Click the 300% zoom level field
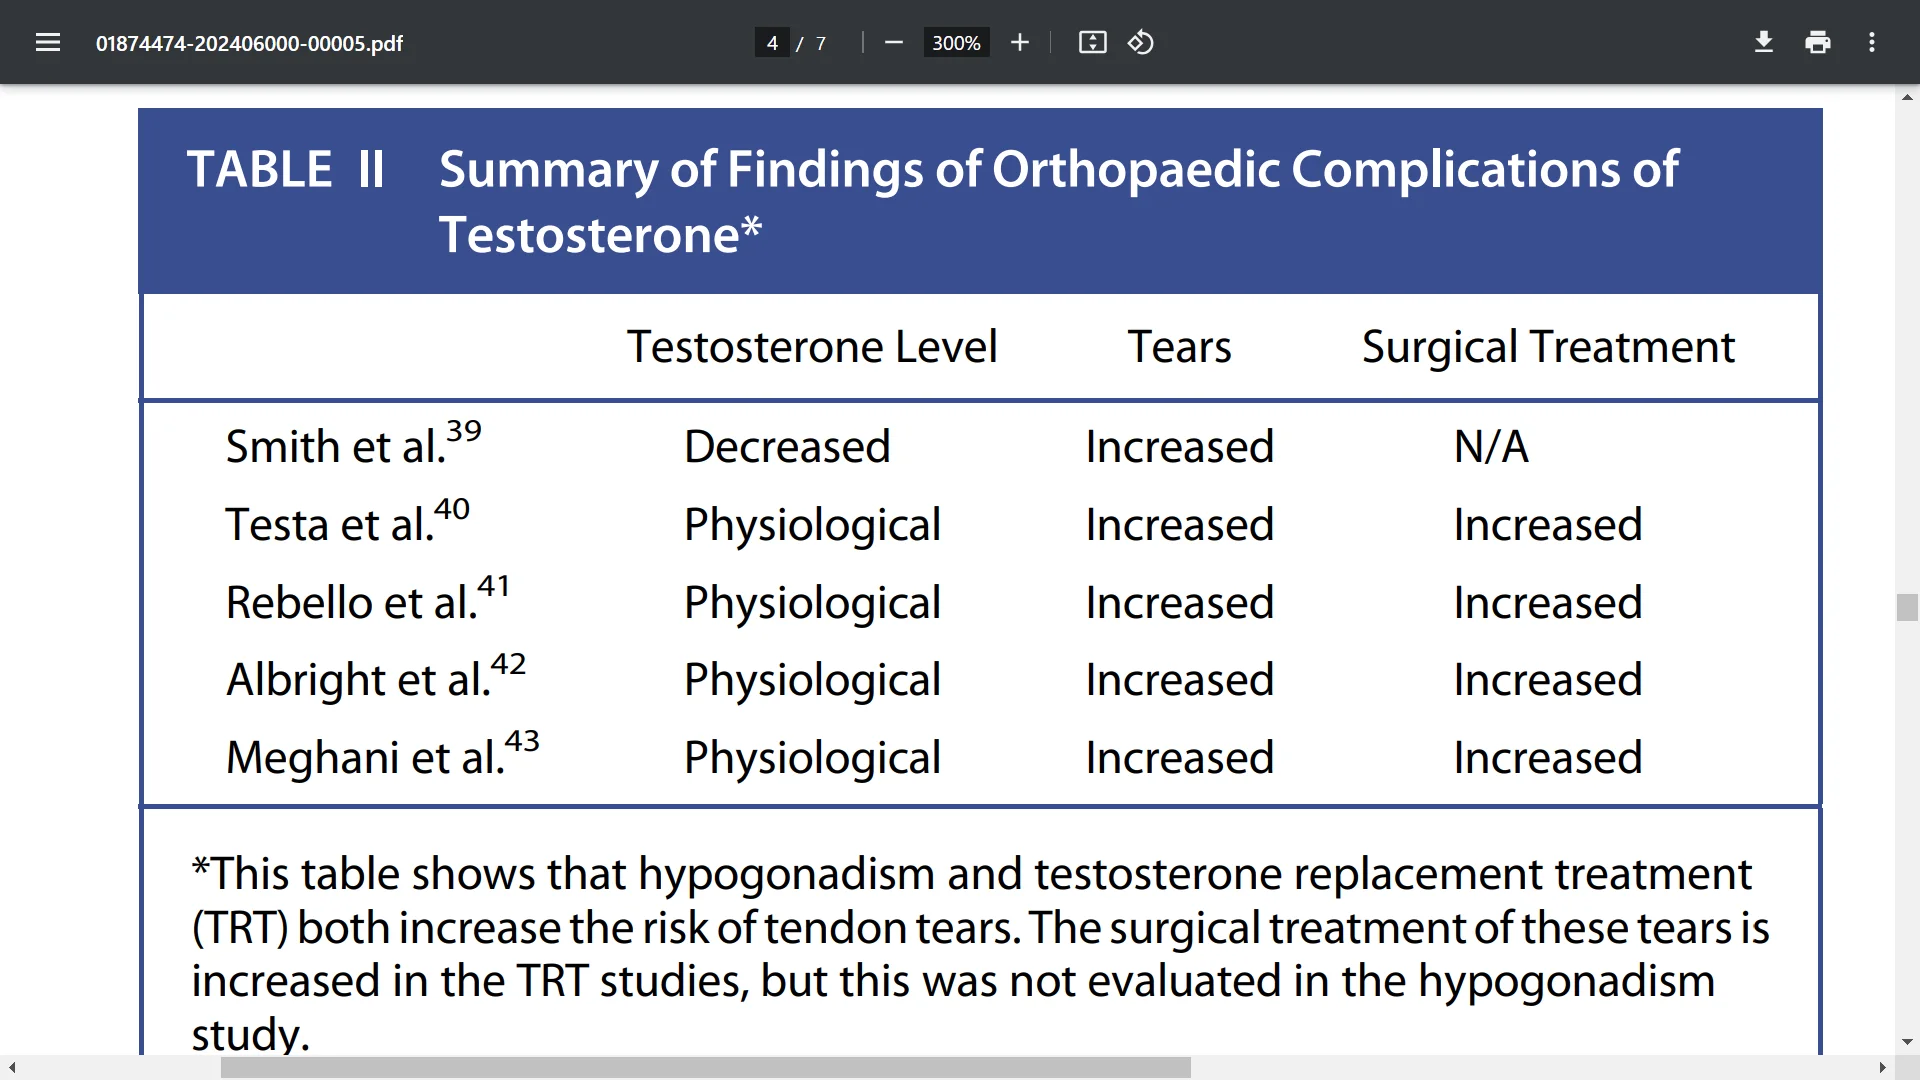The height and width of the screenshot is (1080, 1920). click(956, 43)
